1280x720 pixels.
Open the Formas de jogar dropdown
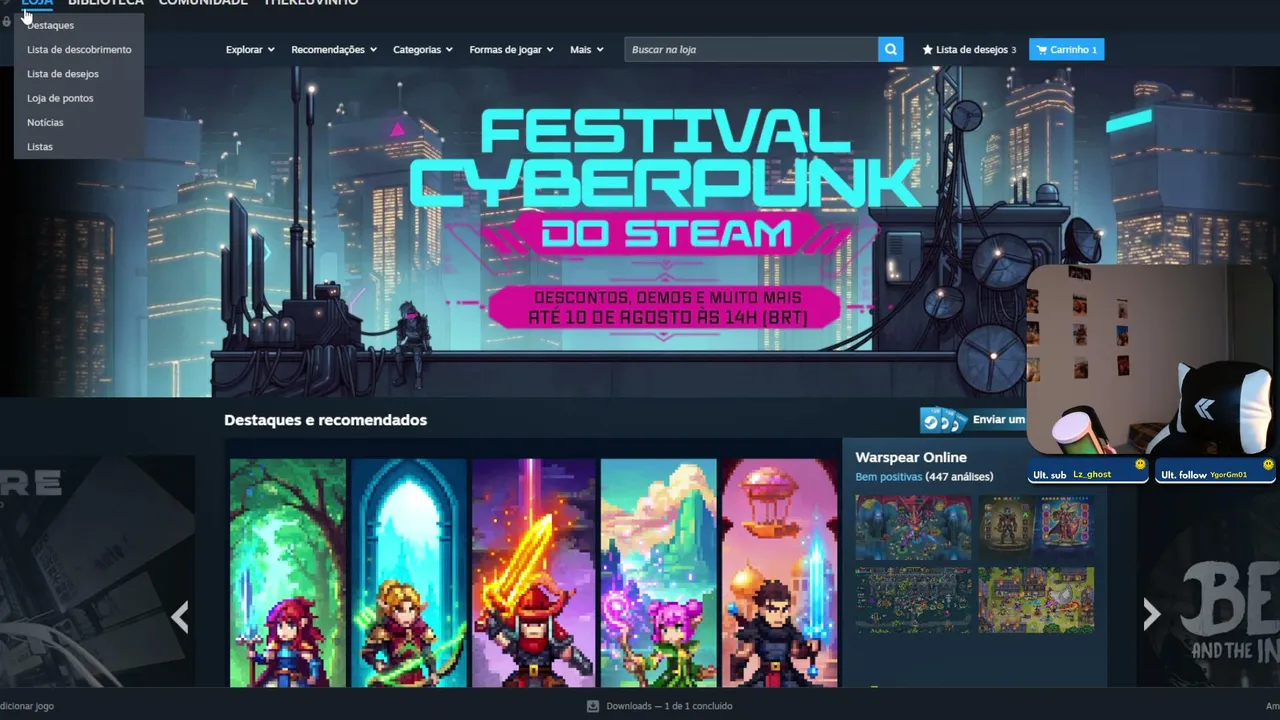tap(511, 49)
